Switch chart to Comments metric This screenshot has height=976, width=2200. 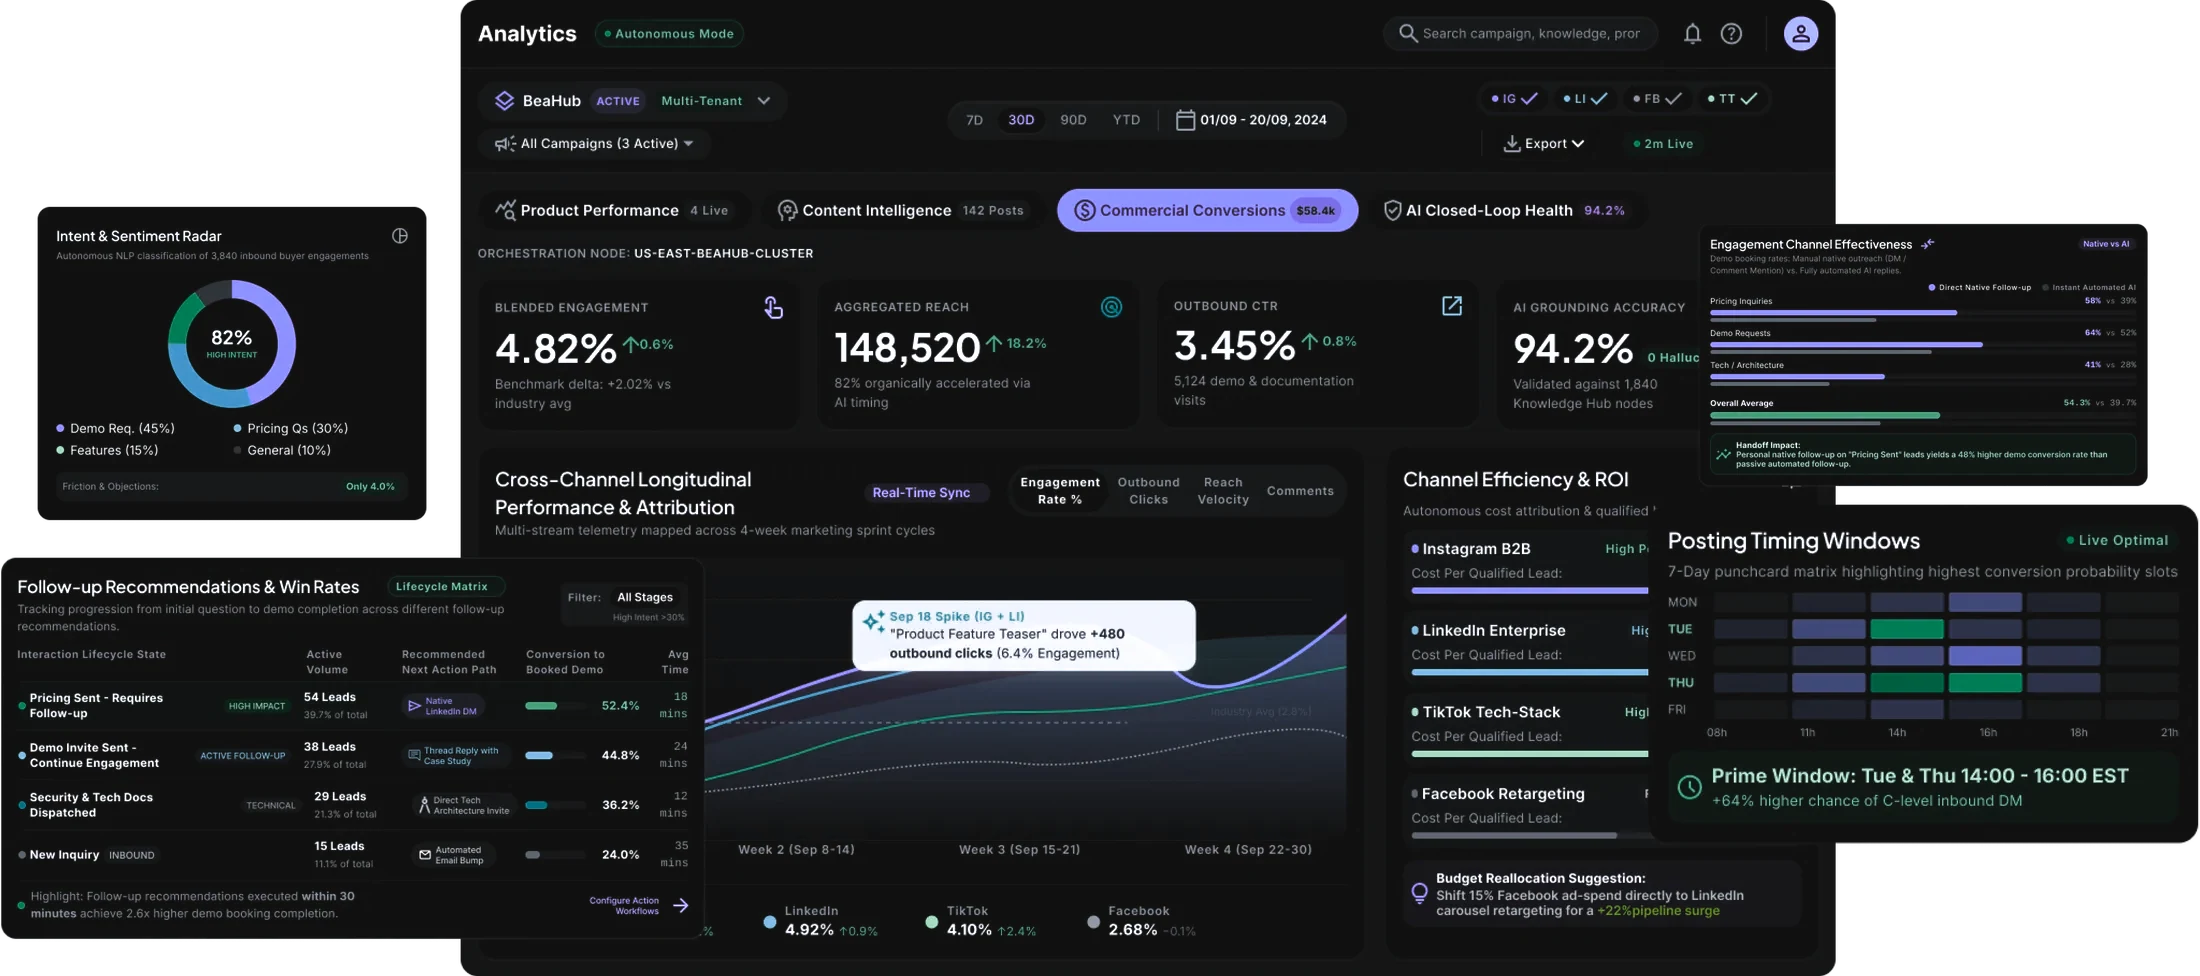[1300, 491]
